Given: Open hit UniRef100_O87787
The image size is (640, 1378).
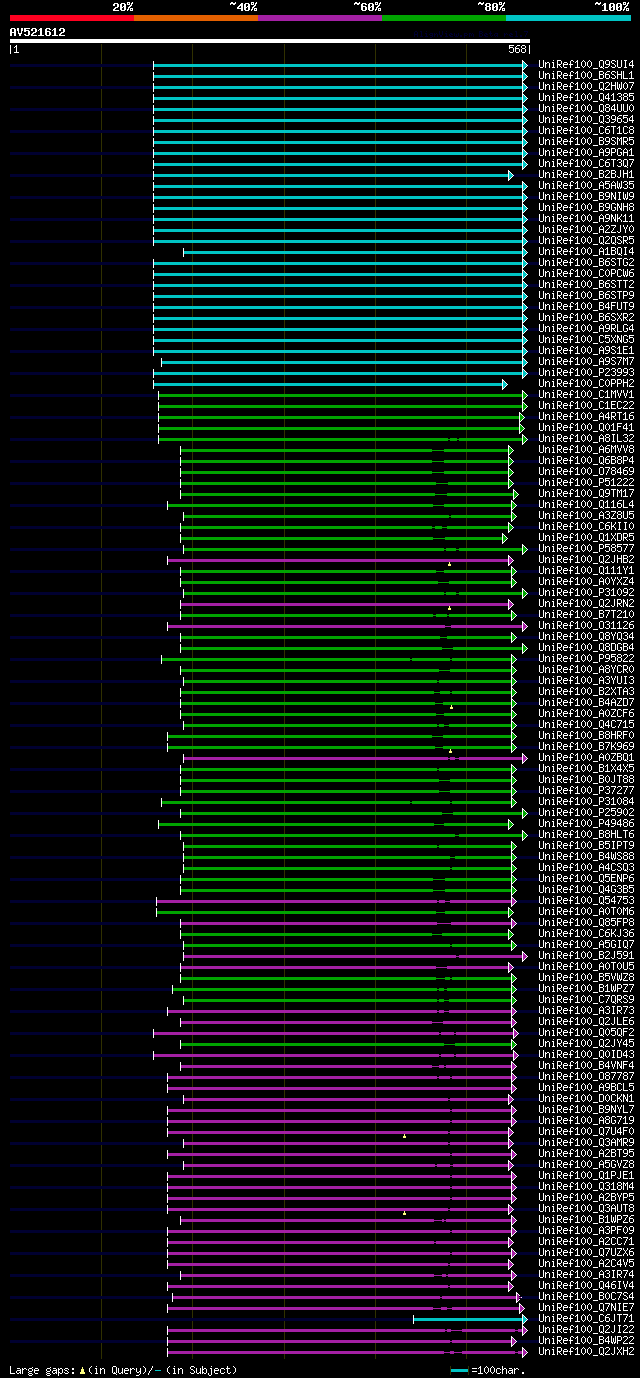Looking at the screenshot, I should coord(586,1076).
